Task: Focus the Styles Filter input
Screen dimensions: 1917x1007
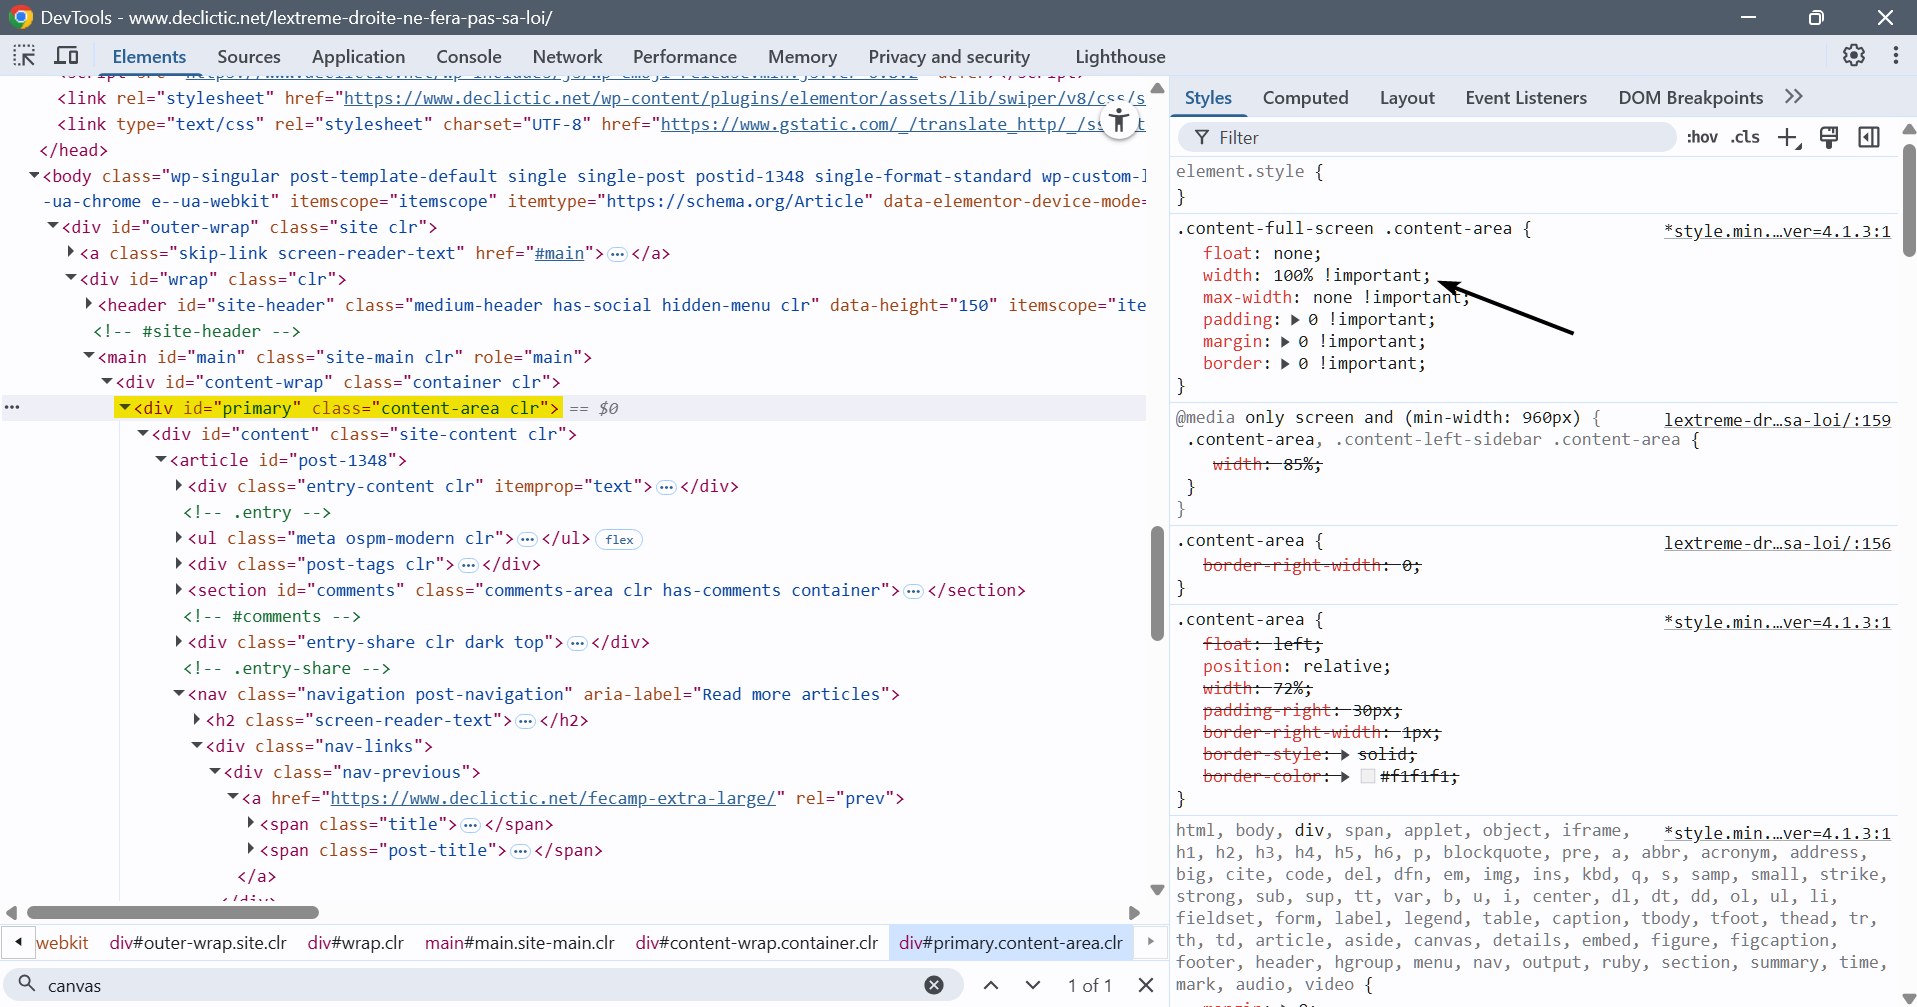Action: pos(1426,138)
